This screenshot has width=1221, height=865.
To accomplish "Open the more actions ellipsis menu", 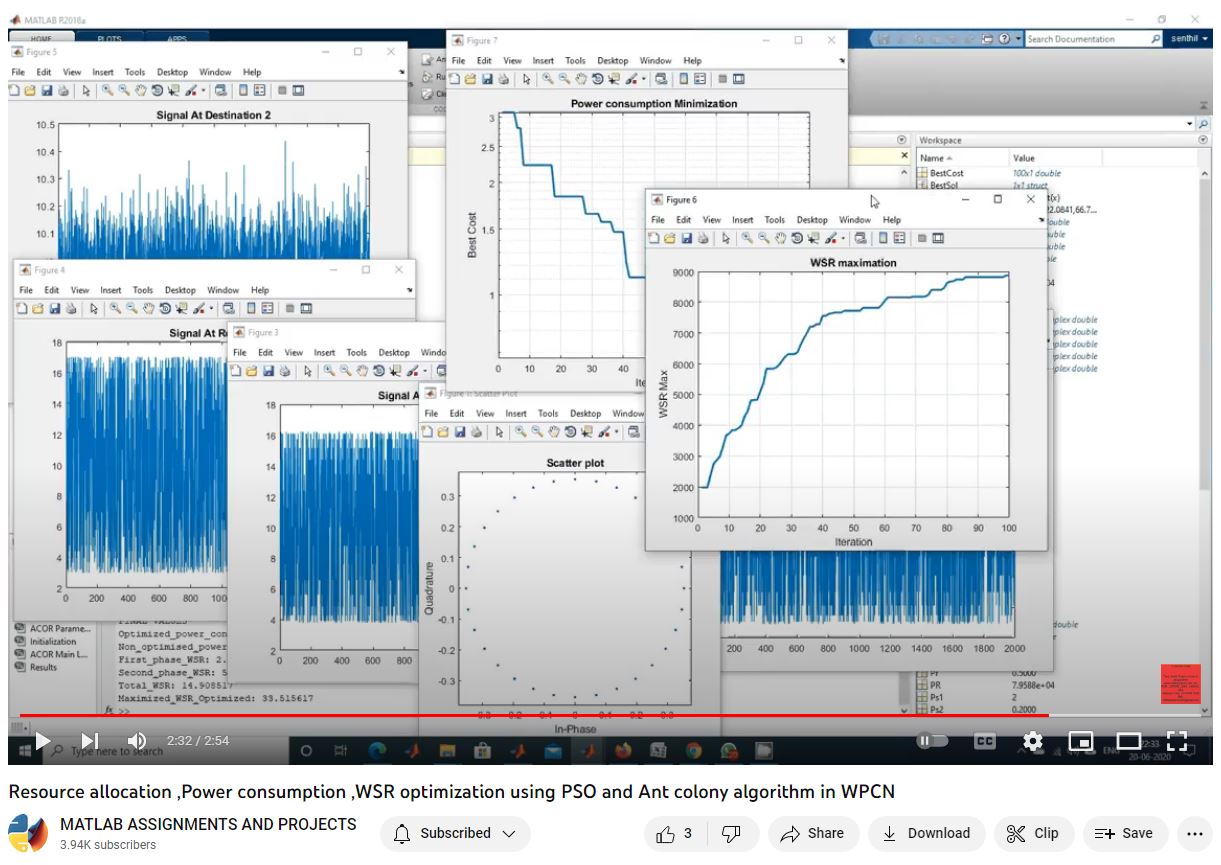I will [1194, 833].
